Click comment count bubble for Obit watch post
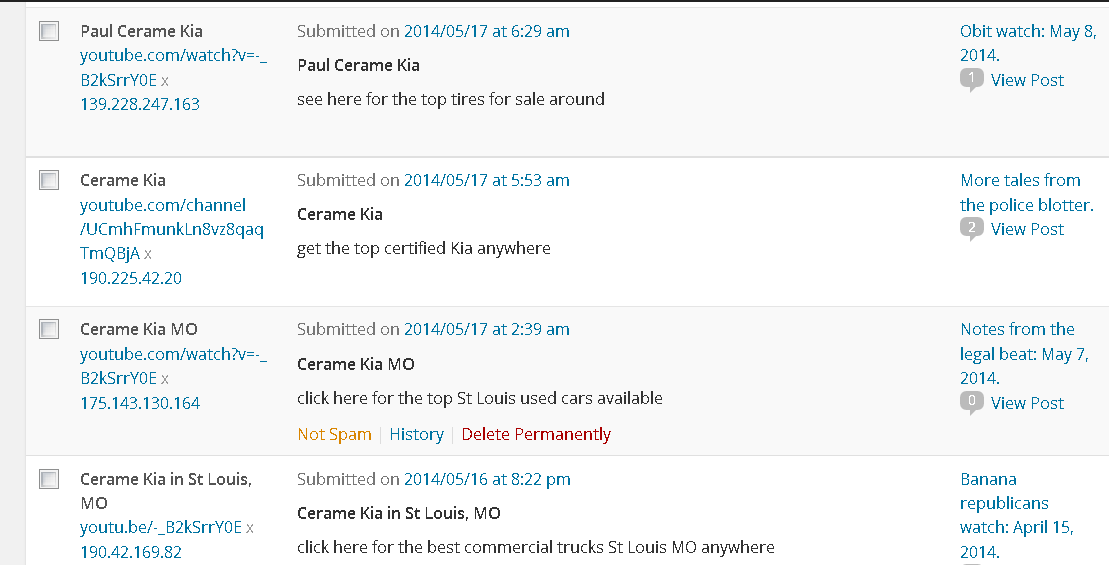 (x=970, y=80)
